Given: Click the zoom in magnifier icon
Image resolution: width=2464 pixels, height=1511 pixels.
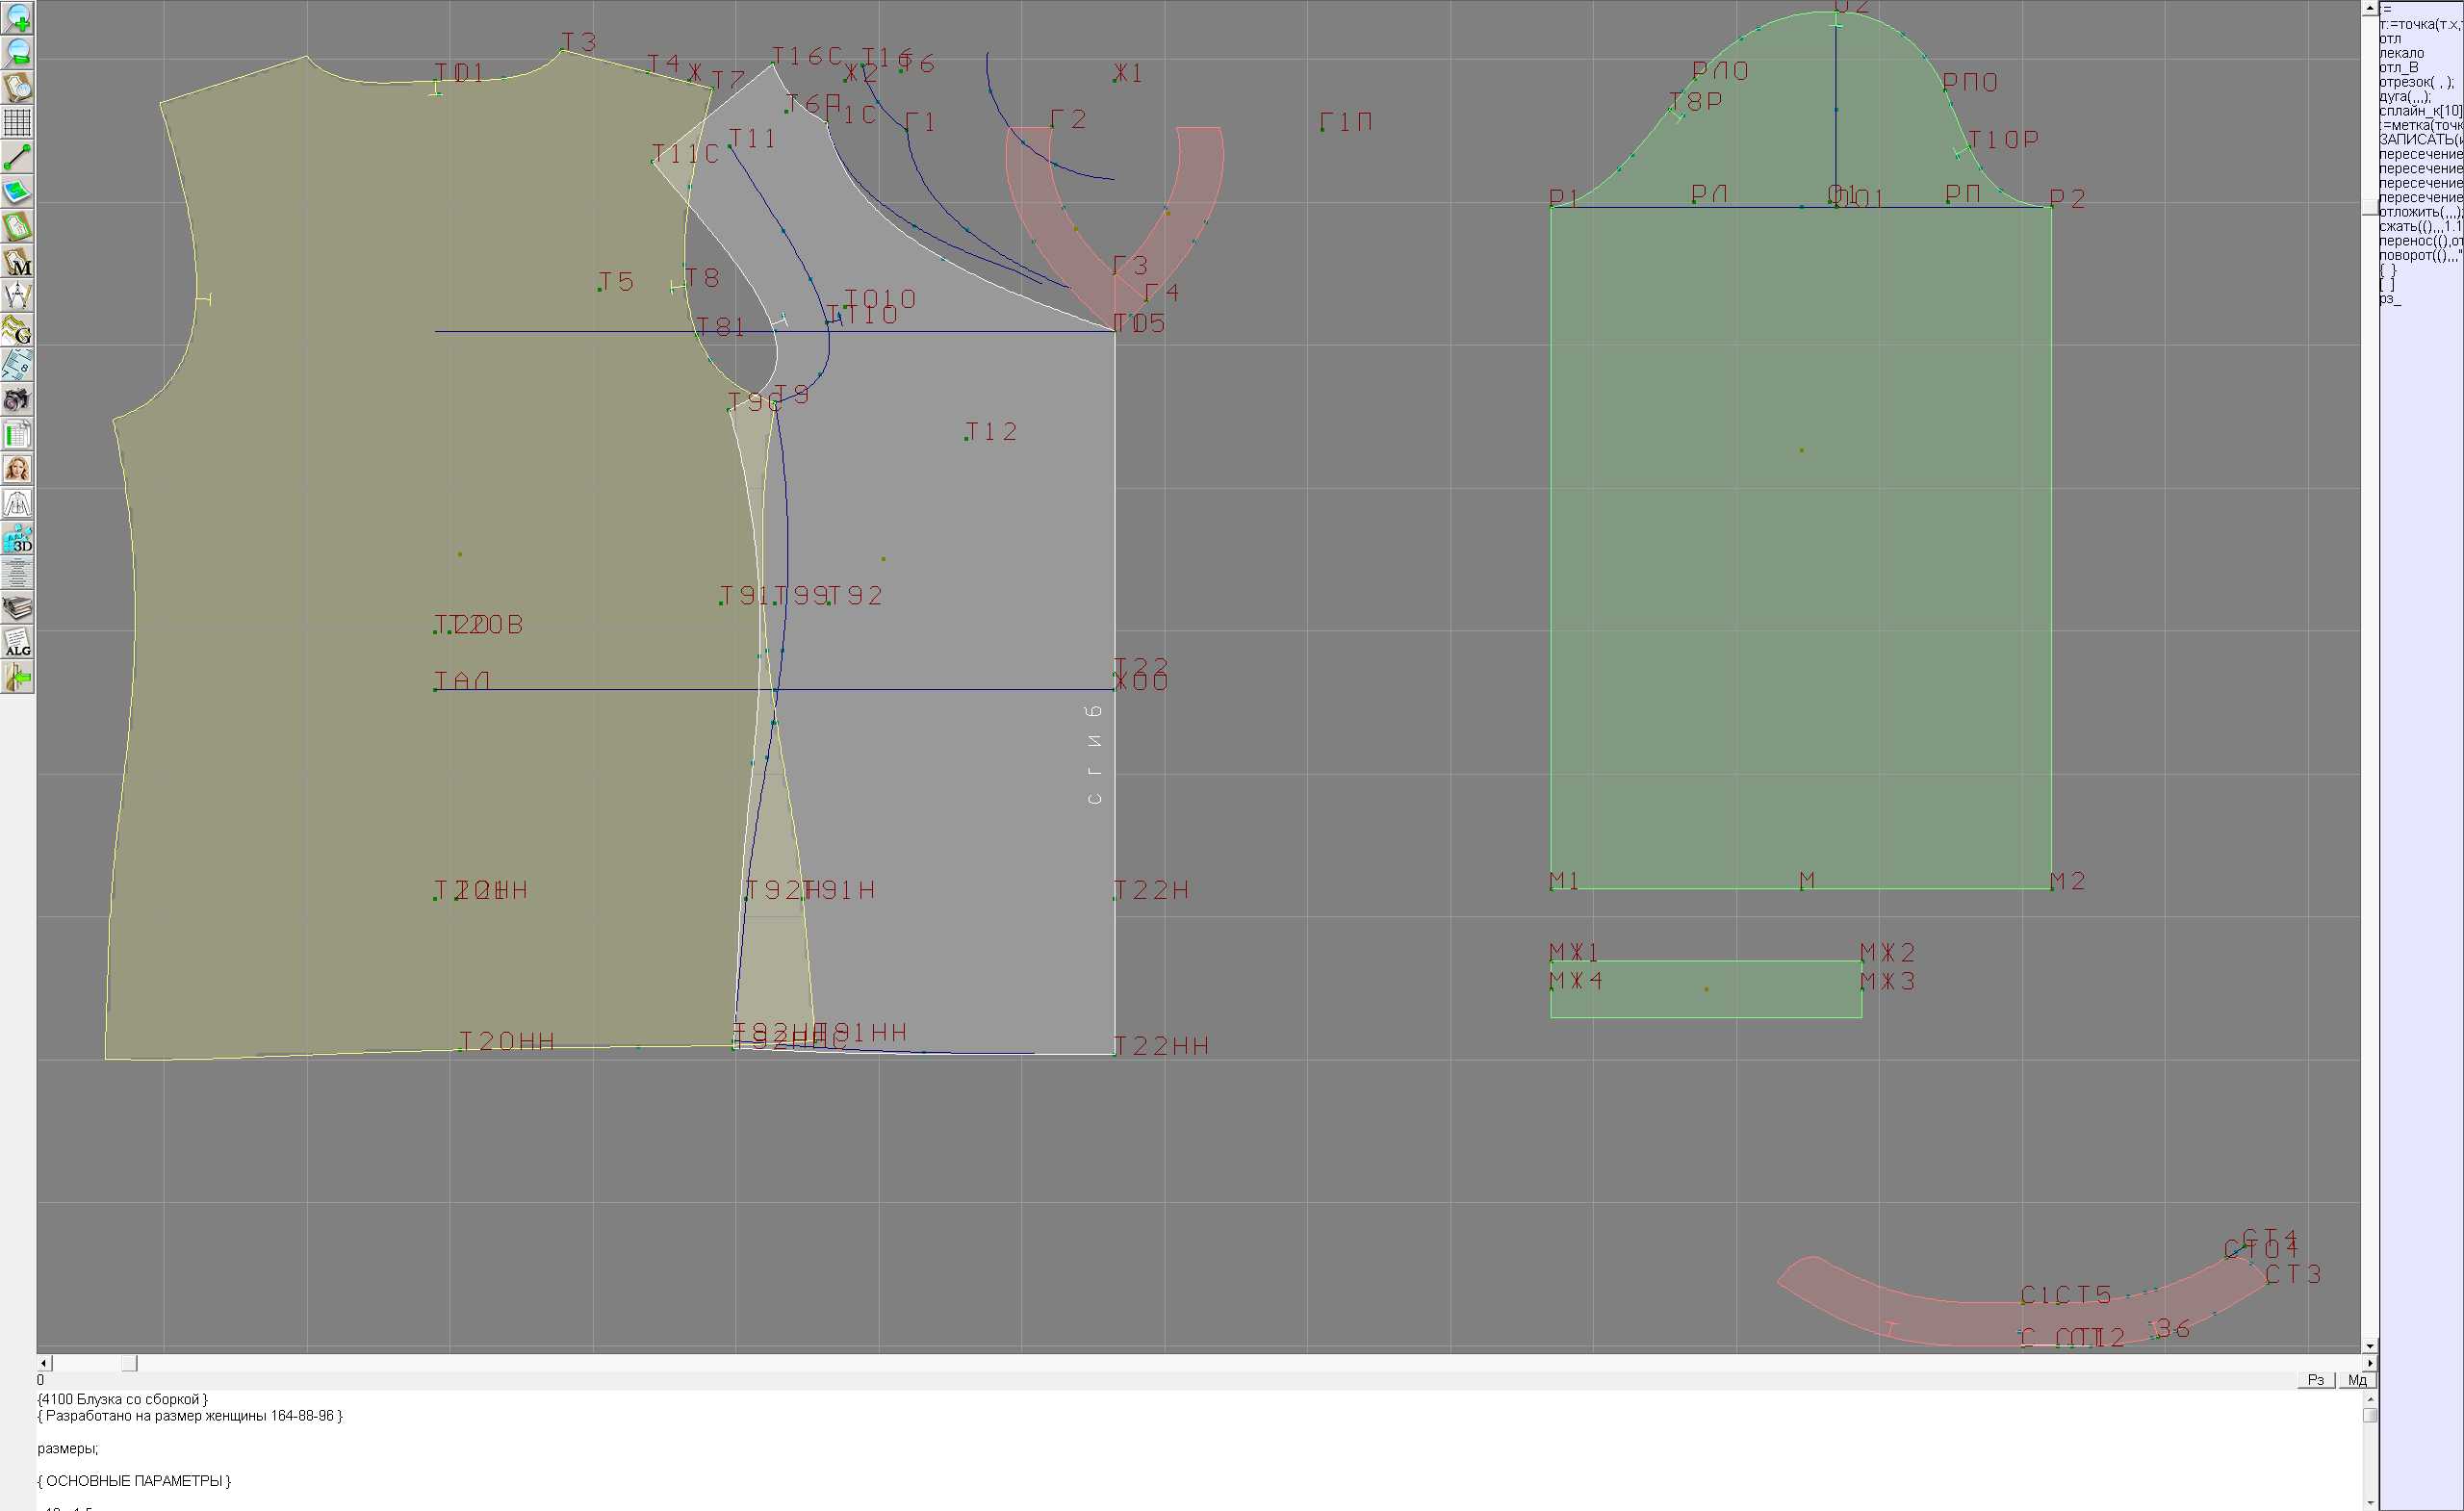Looking at the screenshot, I should pos(17,18).
